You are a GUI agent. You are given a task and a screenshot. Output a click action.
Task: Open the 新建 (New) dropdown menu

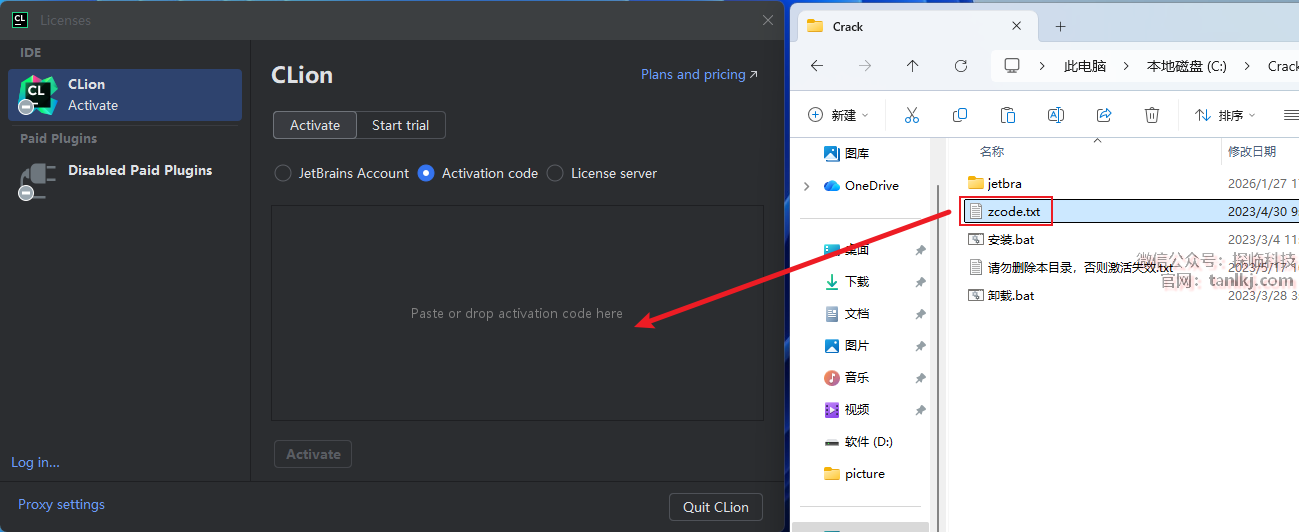click(x=838, y=115)
